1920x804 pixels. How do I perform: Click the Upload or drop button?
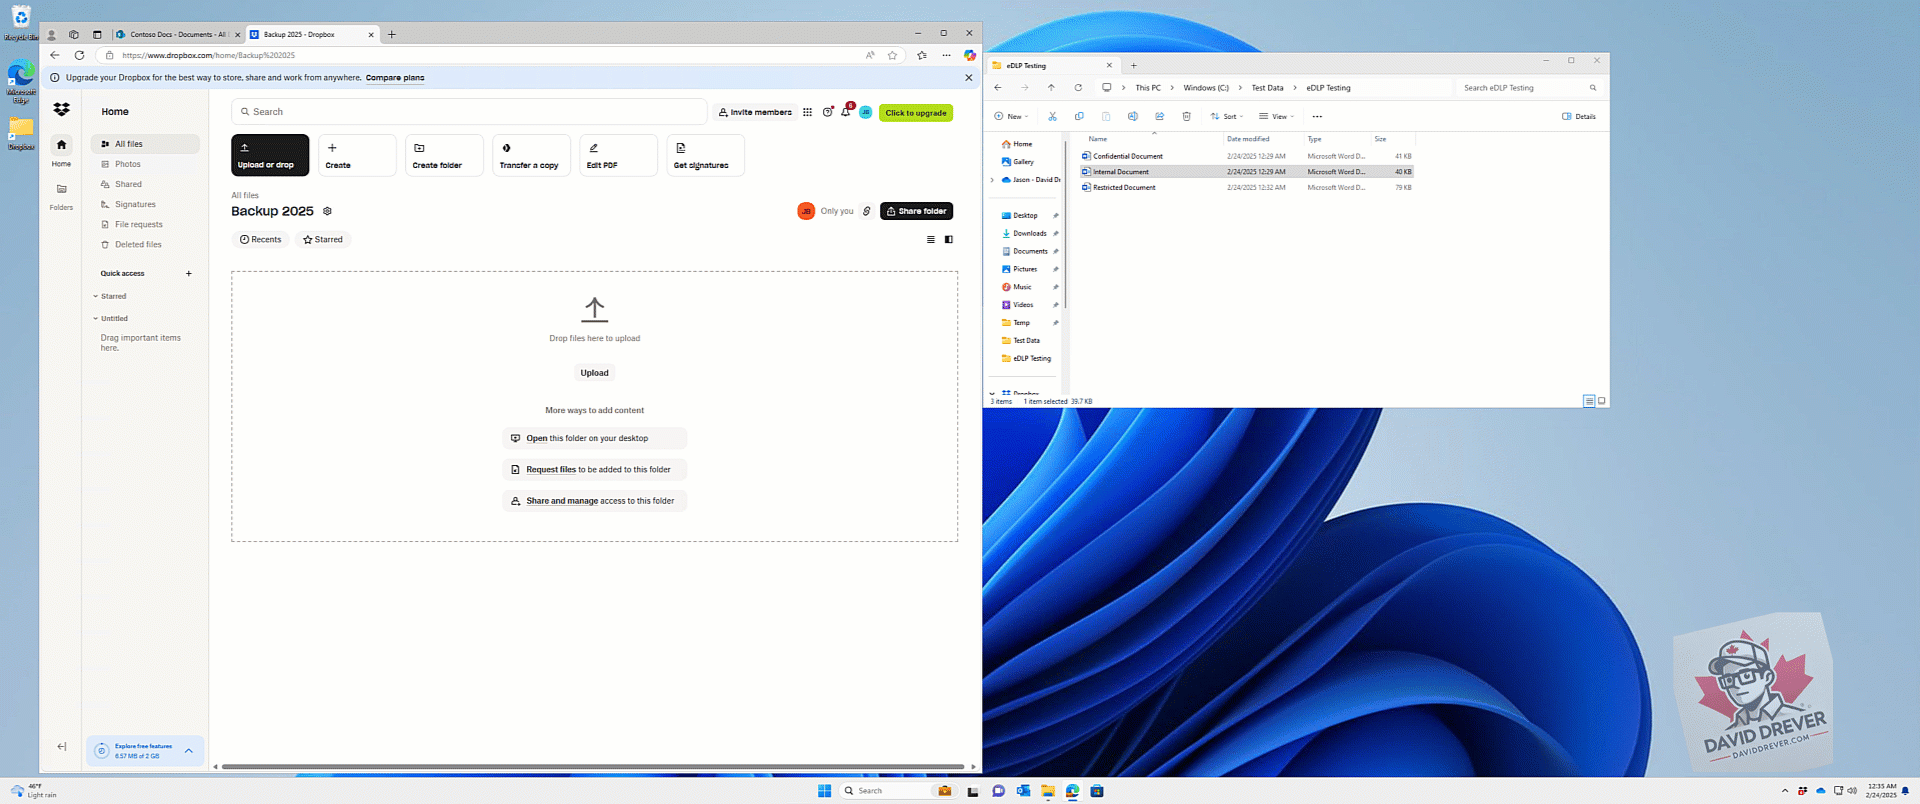[x=270, y=155]
